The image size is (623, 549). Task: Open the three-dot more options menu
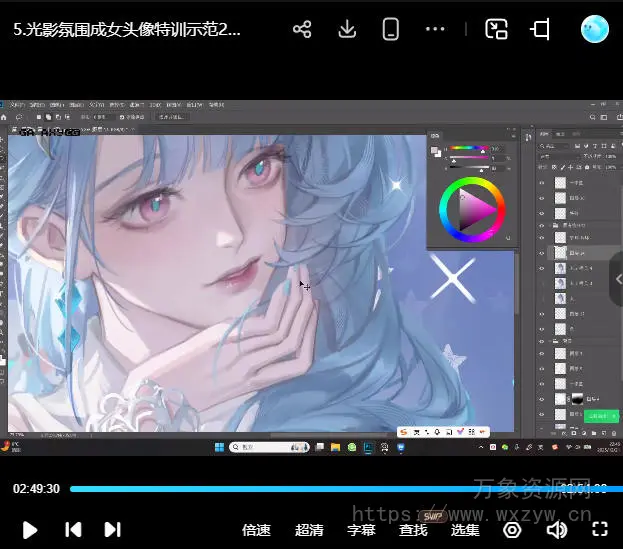click(435, 30)
